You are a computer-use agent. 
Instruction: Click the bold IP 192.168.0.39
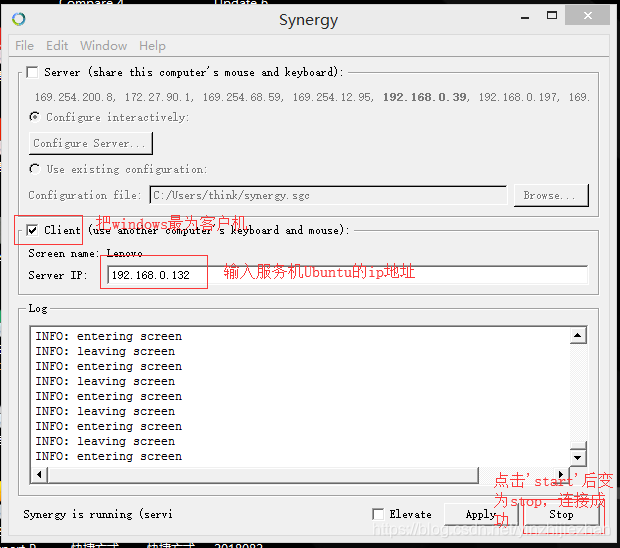[425, 97]
